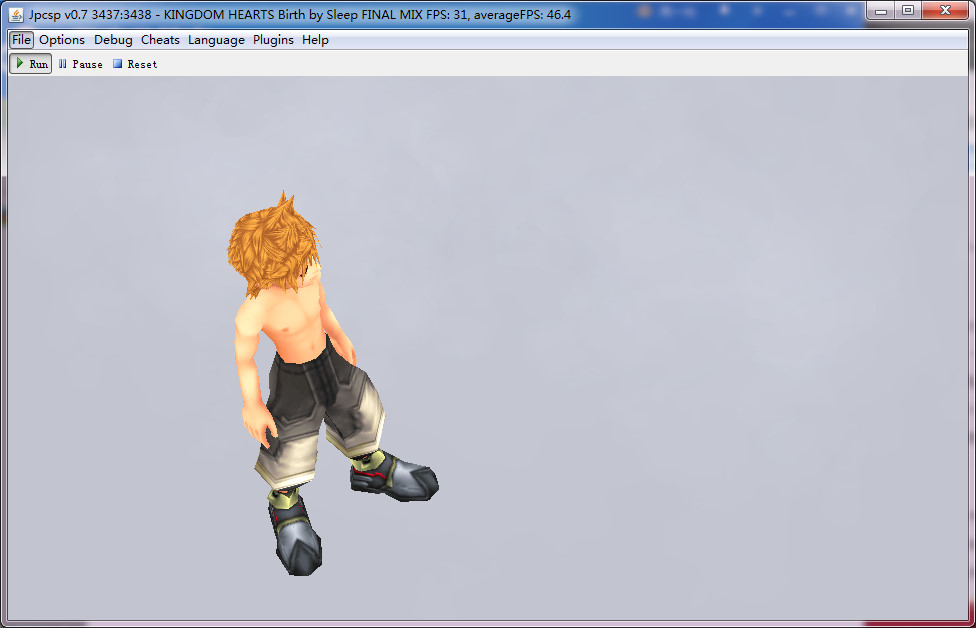Open the Plugins menu
976x628 pixels.
tap(273, 40)
